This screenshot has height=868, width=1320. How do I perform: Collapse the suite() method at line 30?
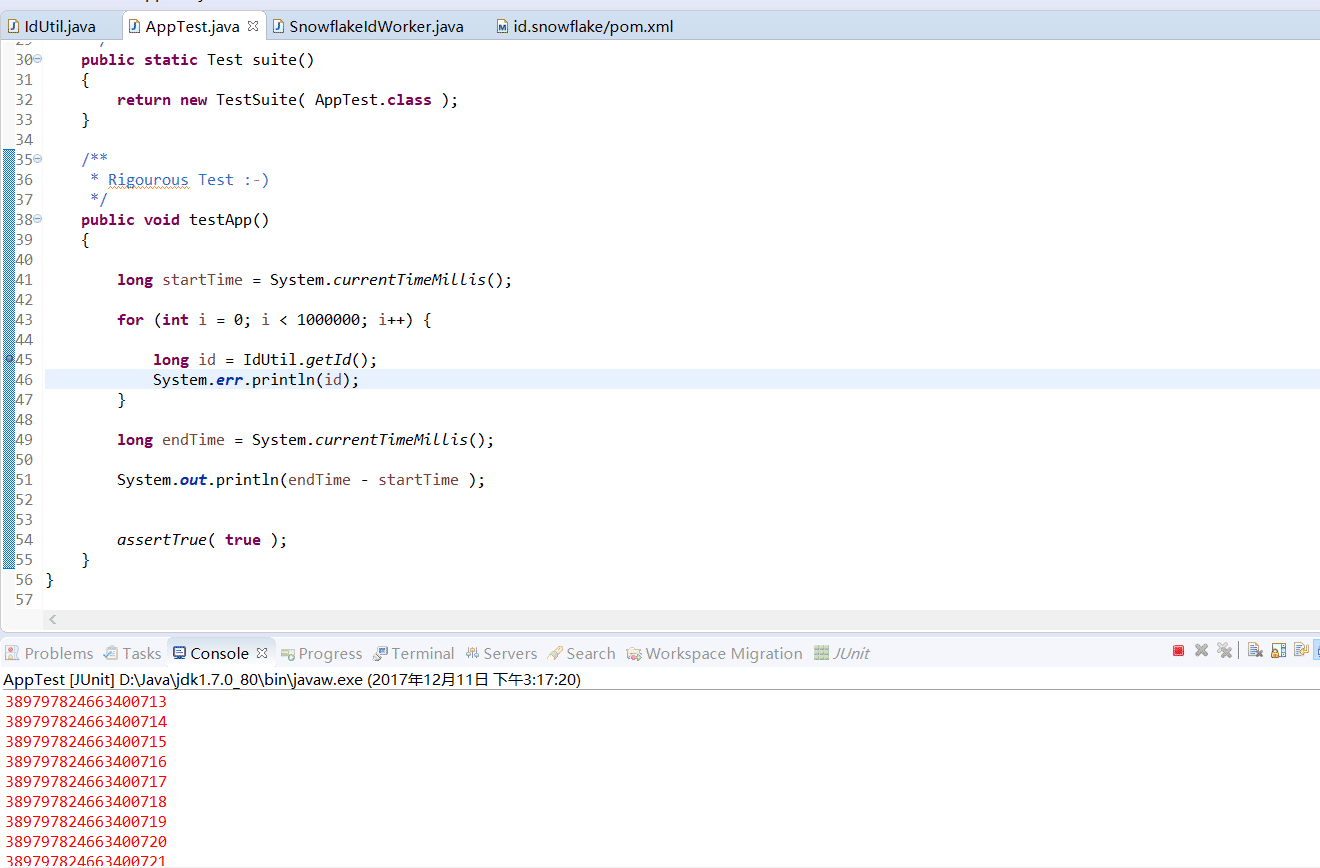pos(38,59)
